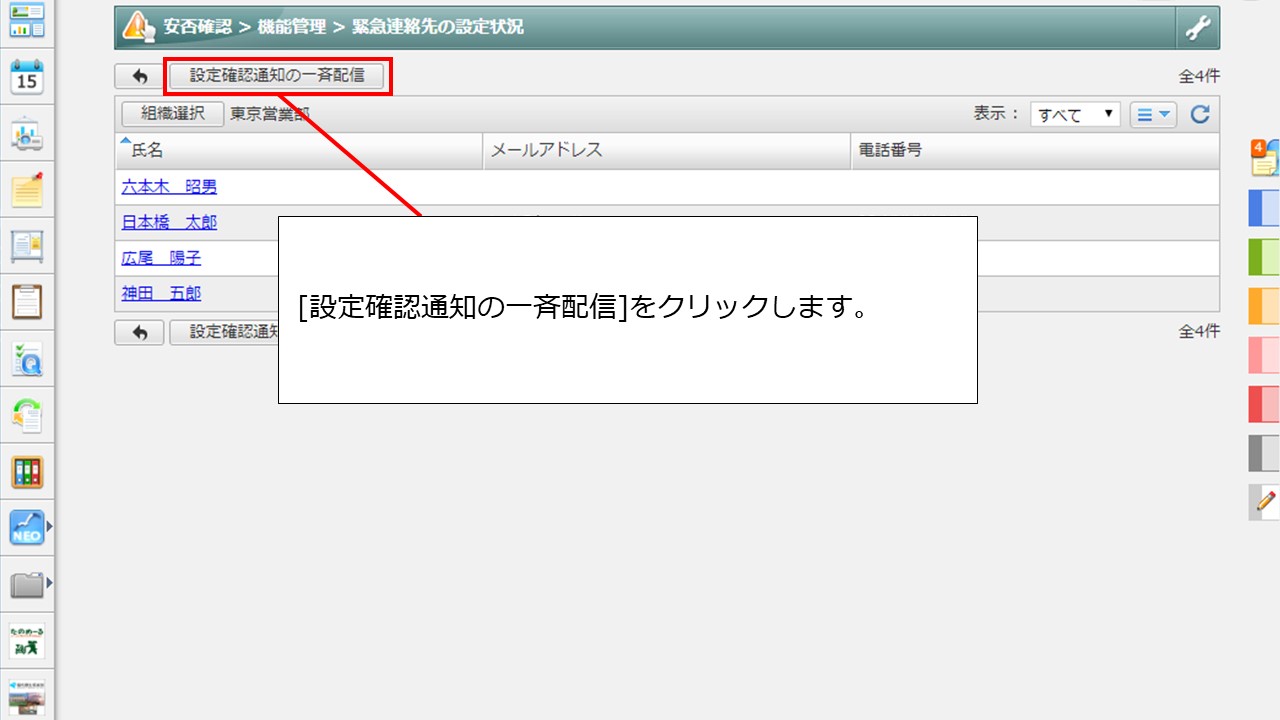Select the green sticky note color swatch
Image resolution: width=1280 pixels, height=720 pixels.
click(1265, 257)
